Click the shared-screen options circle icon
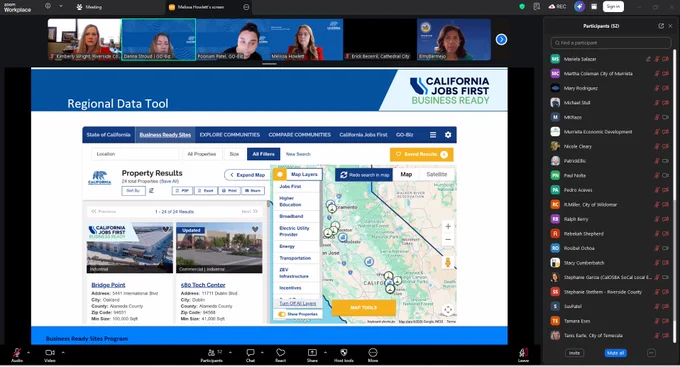 246,7
